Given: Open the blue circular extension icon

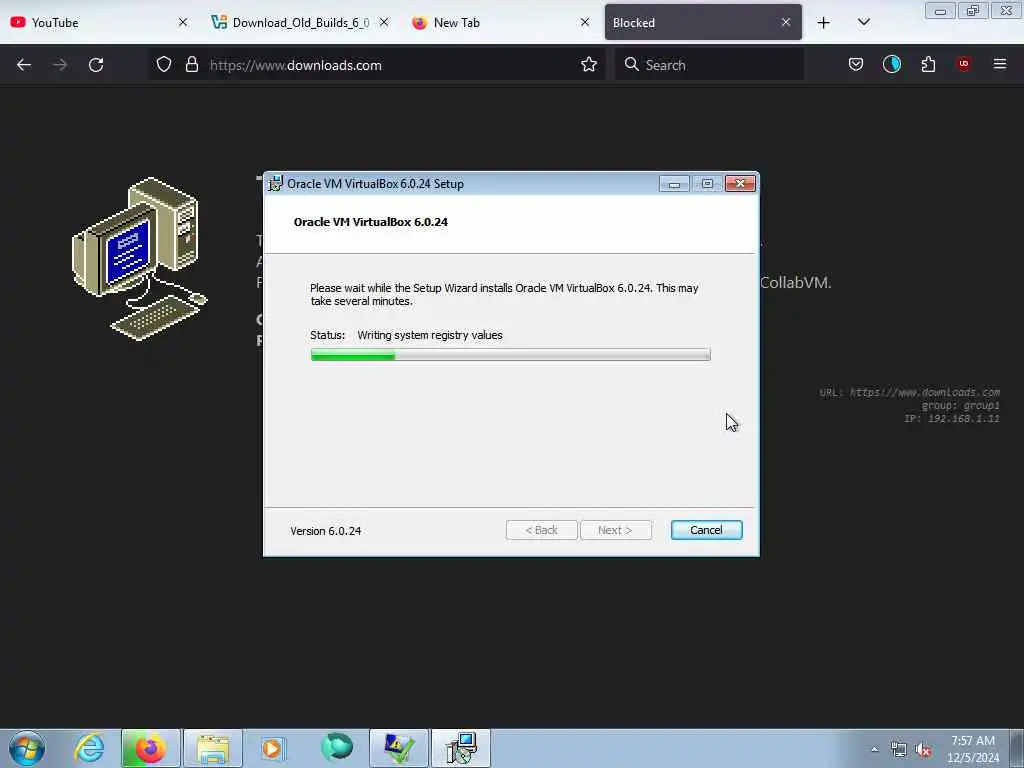Looking at the screenshot, I should tap(891, 64).
